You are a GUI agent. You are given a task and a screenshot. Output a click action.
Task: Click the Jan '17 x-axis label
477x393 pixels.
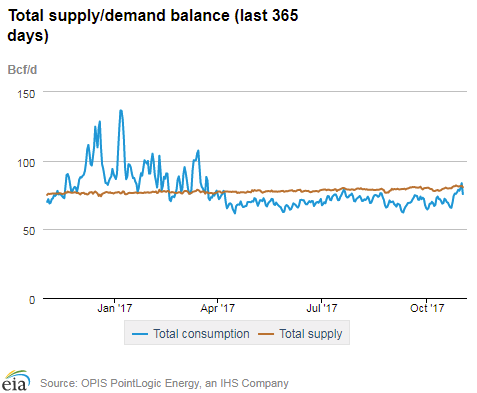115,308
